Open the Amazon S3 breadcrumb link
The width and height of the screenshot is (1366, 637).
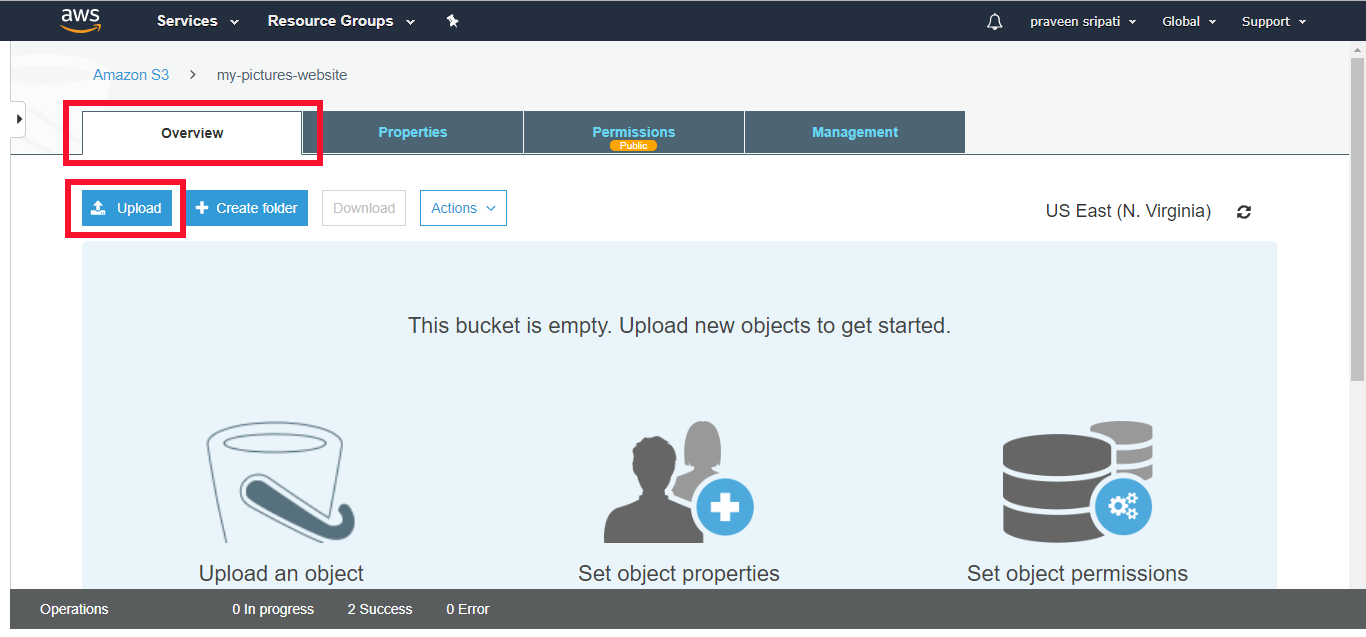click(x=131, y=74)
